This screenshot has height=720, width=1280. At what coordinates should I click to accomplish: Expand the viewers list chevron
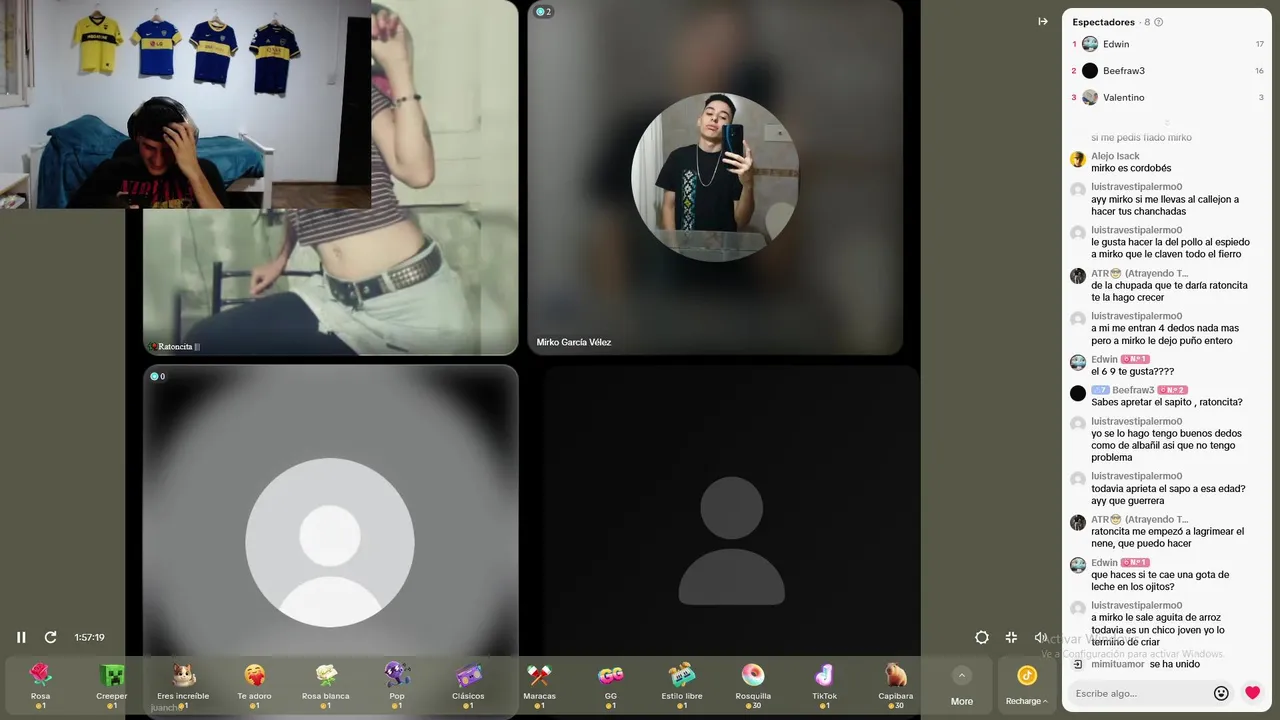pos(1166,122)
